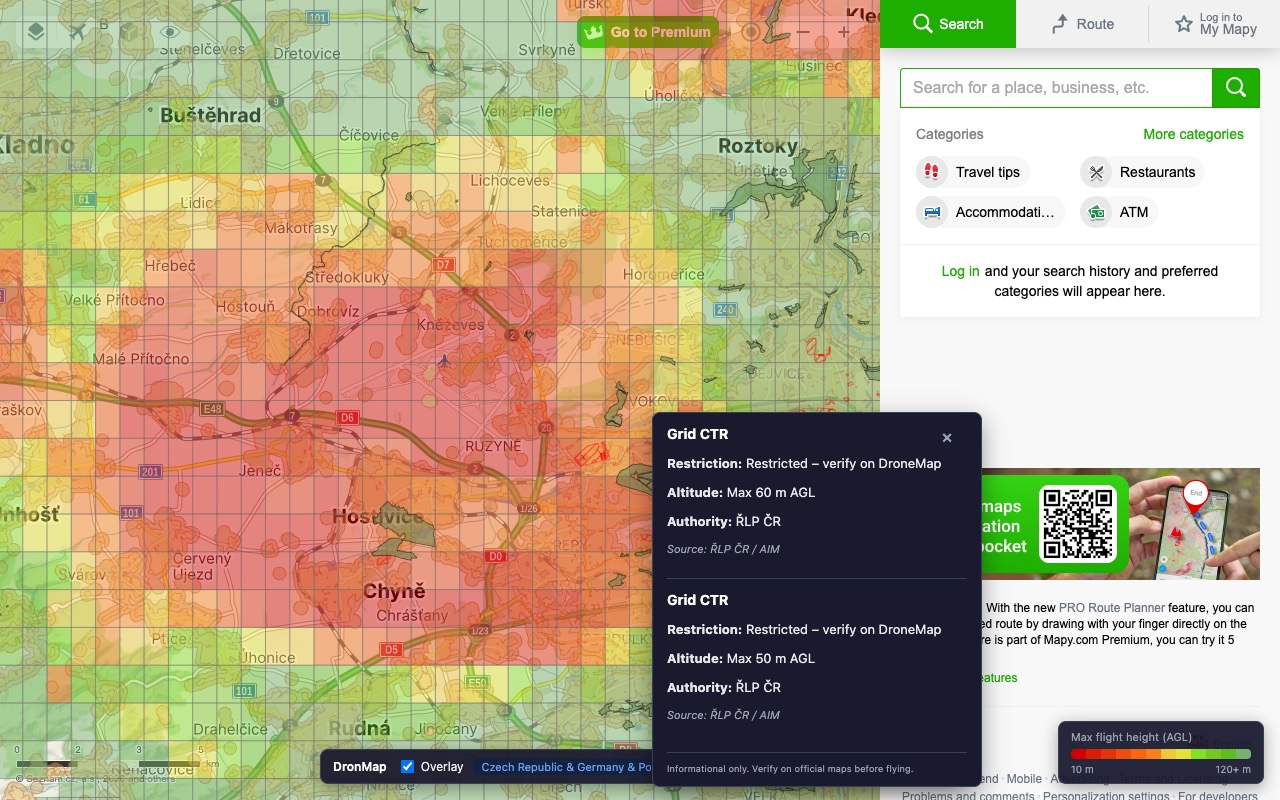Screen dimensions: 1280x800
Task: Open the map layers stack icon
Action: pos(35,32)
